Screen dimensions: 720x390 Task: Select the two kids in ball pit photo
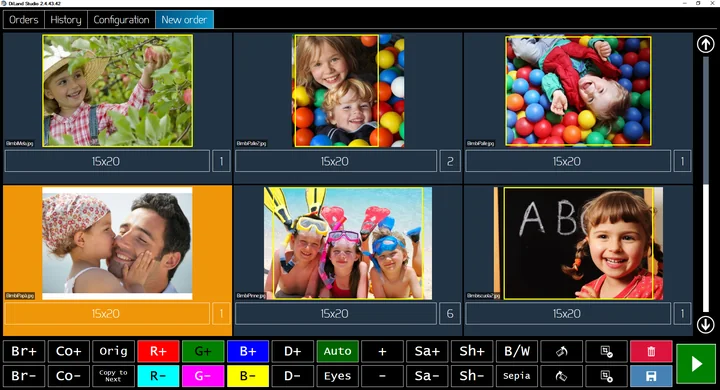349,91
